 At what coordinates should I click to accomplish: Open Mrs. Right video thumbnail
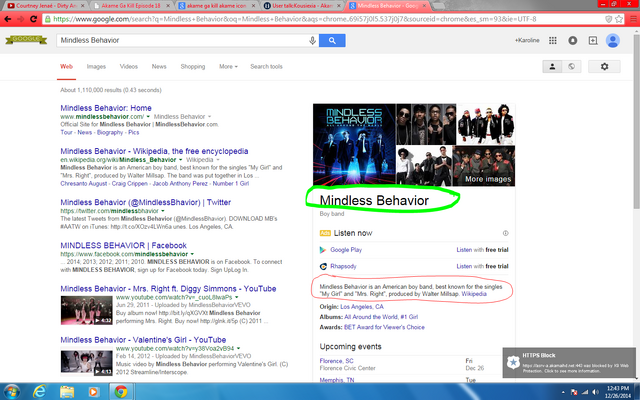87,310
